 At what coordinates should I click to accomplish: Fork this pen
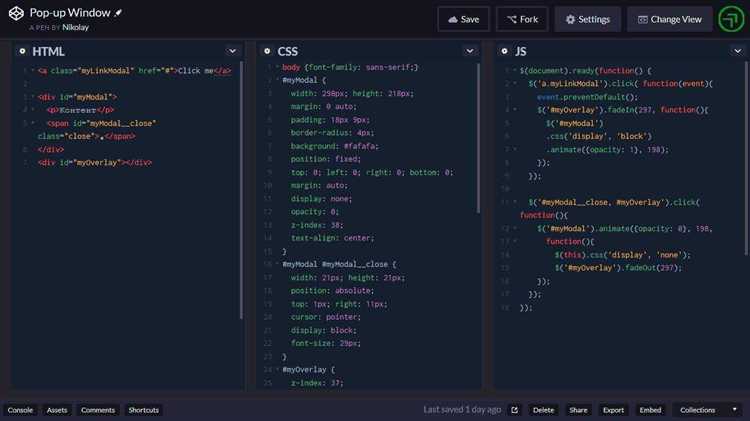click(522, 19)
